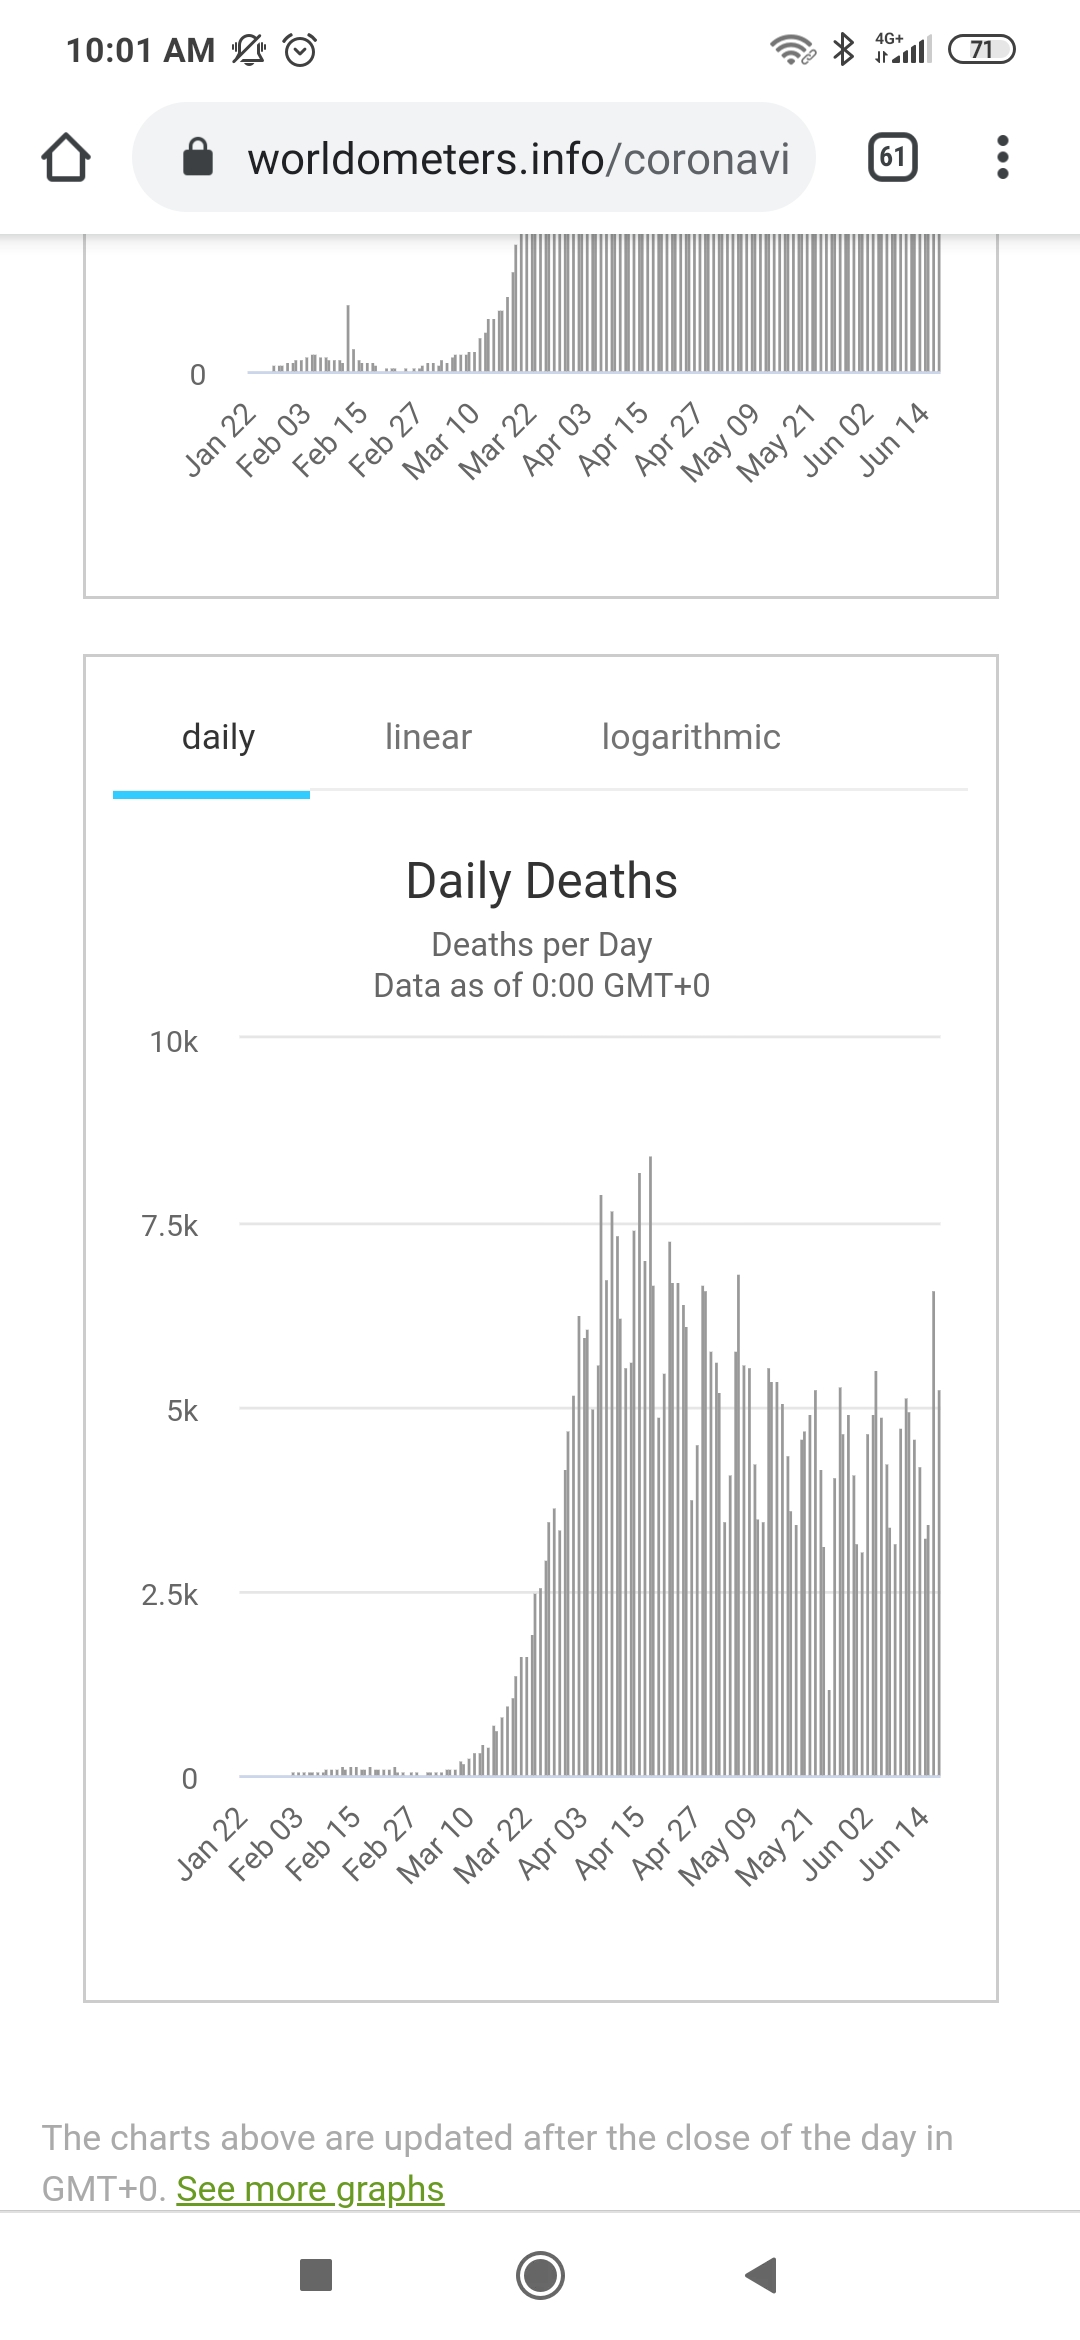The height and width of the screenshot is (2340, 1080).
Task: Open the tab switcher showing 61 tabs
Action: click(893, 157)
